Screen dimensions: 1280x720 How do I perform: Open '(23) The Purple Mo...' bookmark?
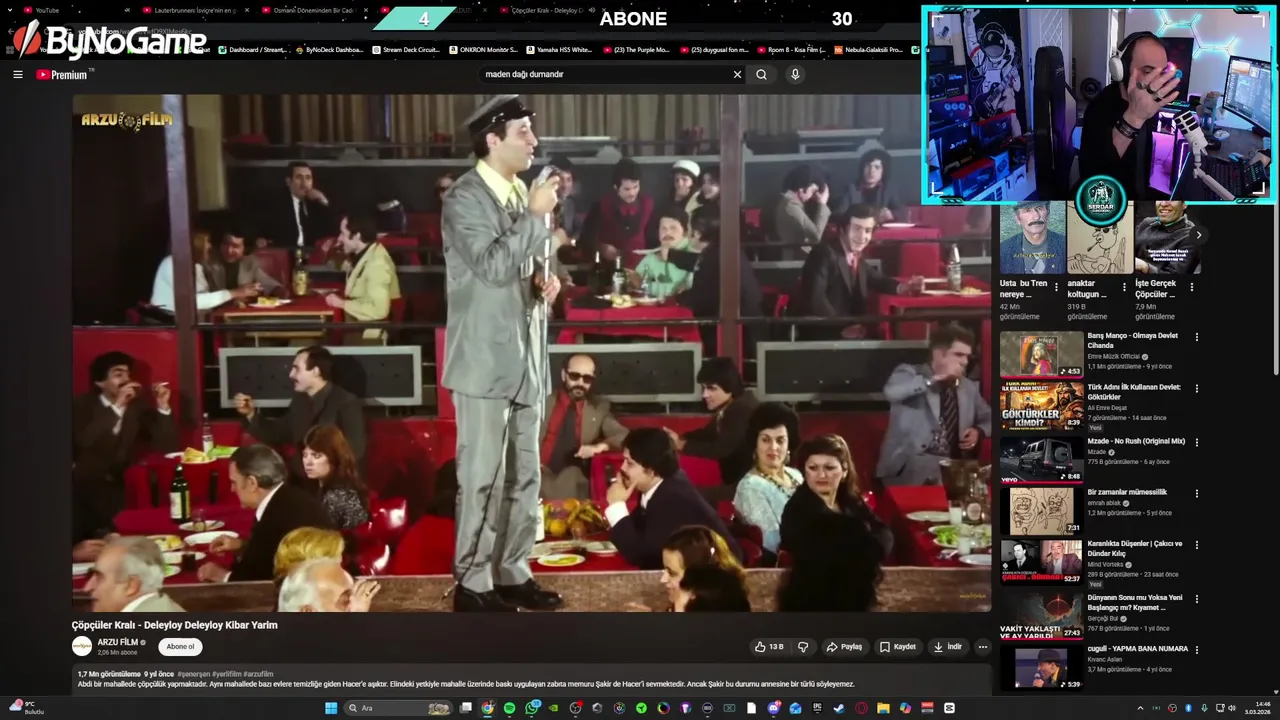pyautogui.click(x=636, y=49)
